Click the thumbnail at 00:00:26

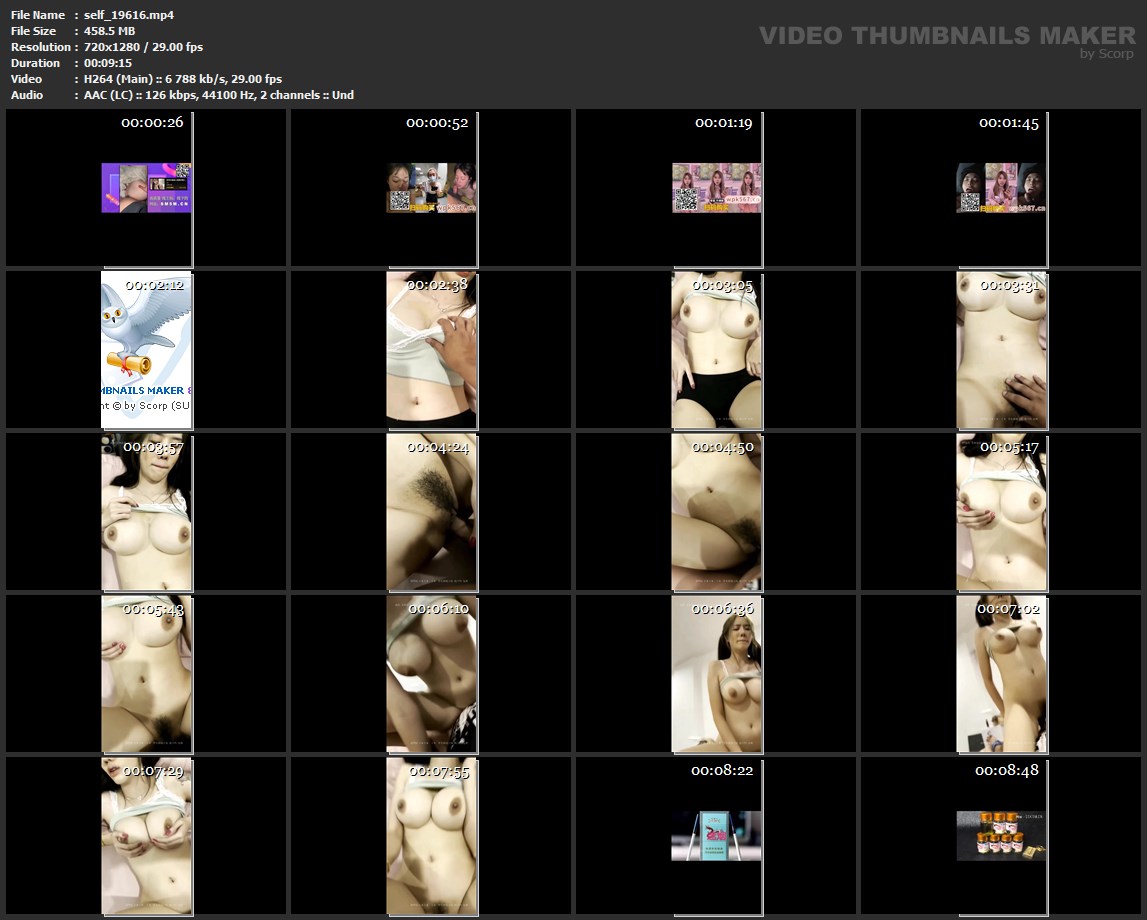point(146,188)
